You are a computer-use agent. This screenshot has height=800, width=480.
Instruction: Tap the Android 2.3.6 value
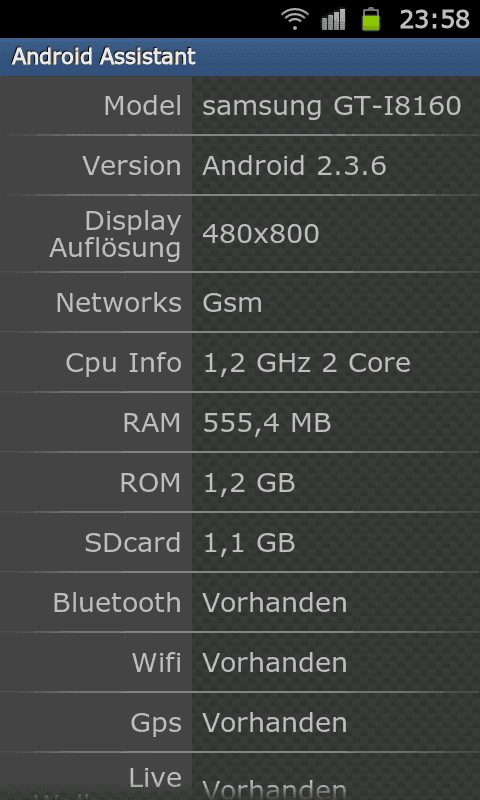294,166
